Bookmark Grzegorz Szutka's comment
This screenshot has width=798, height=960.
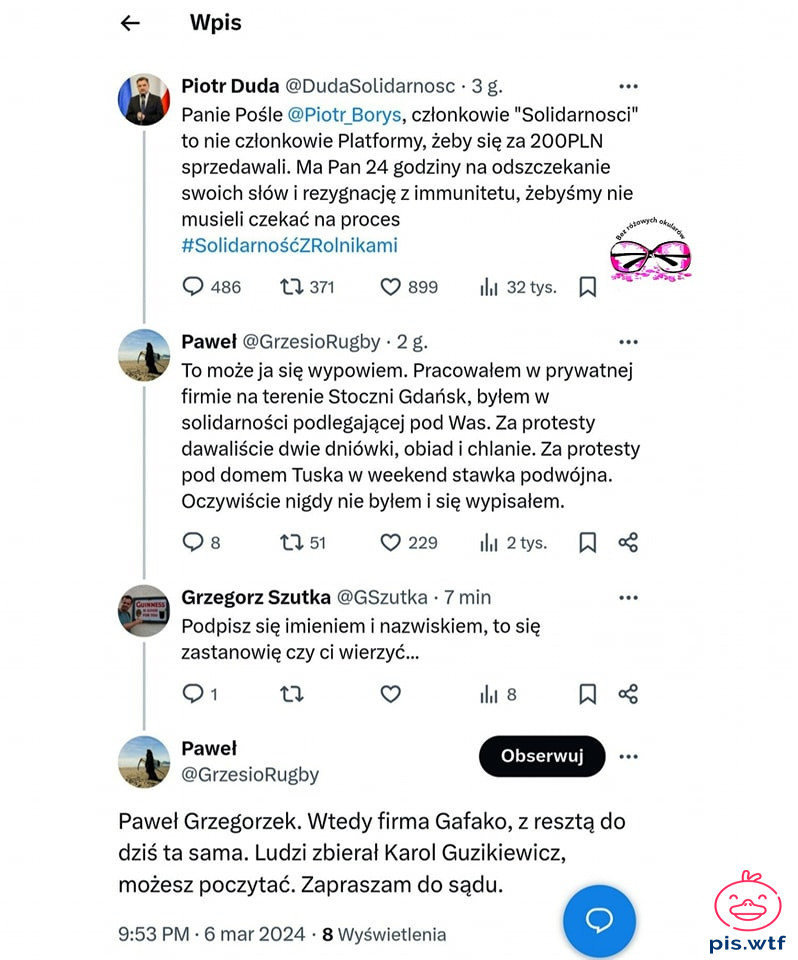tap(588, 694)
